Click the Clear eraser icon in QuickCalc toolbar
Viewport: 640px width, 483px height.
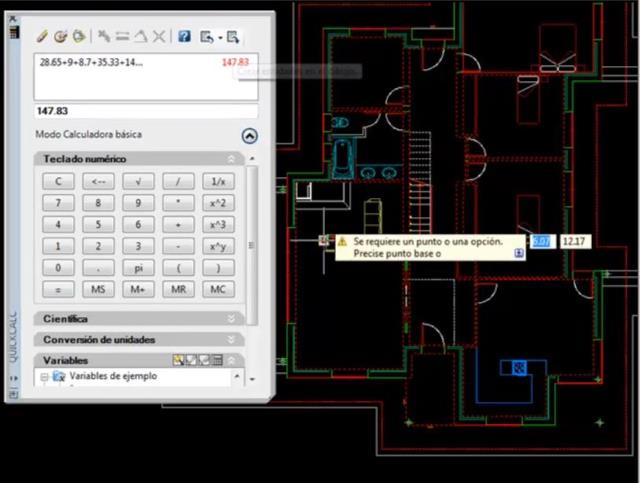click(x=42, y=36)
